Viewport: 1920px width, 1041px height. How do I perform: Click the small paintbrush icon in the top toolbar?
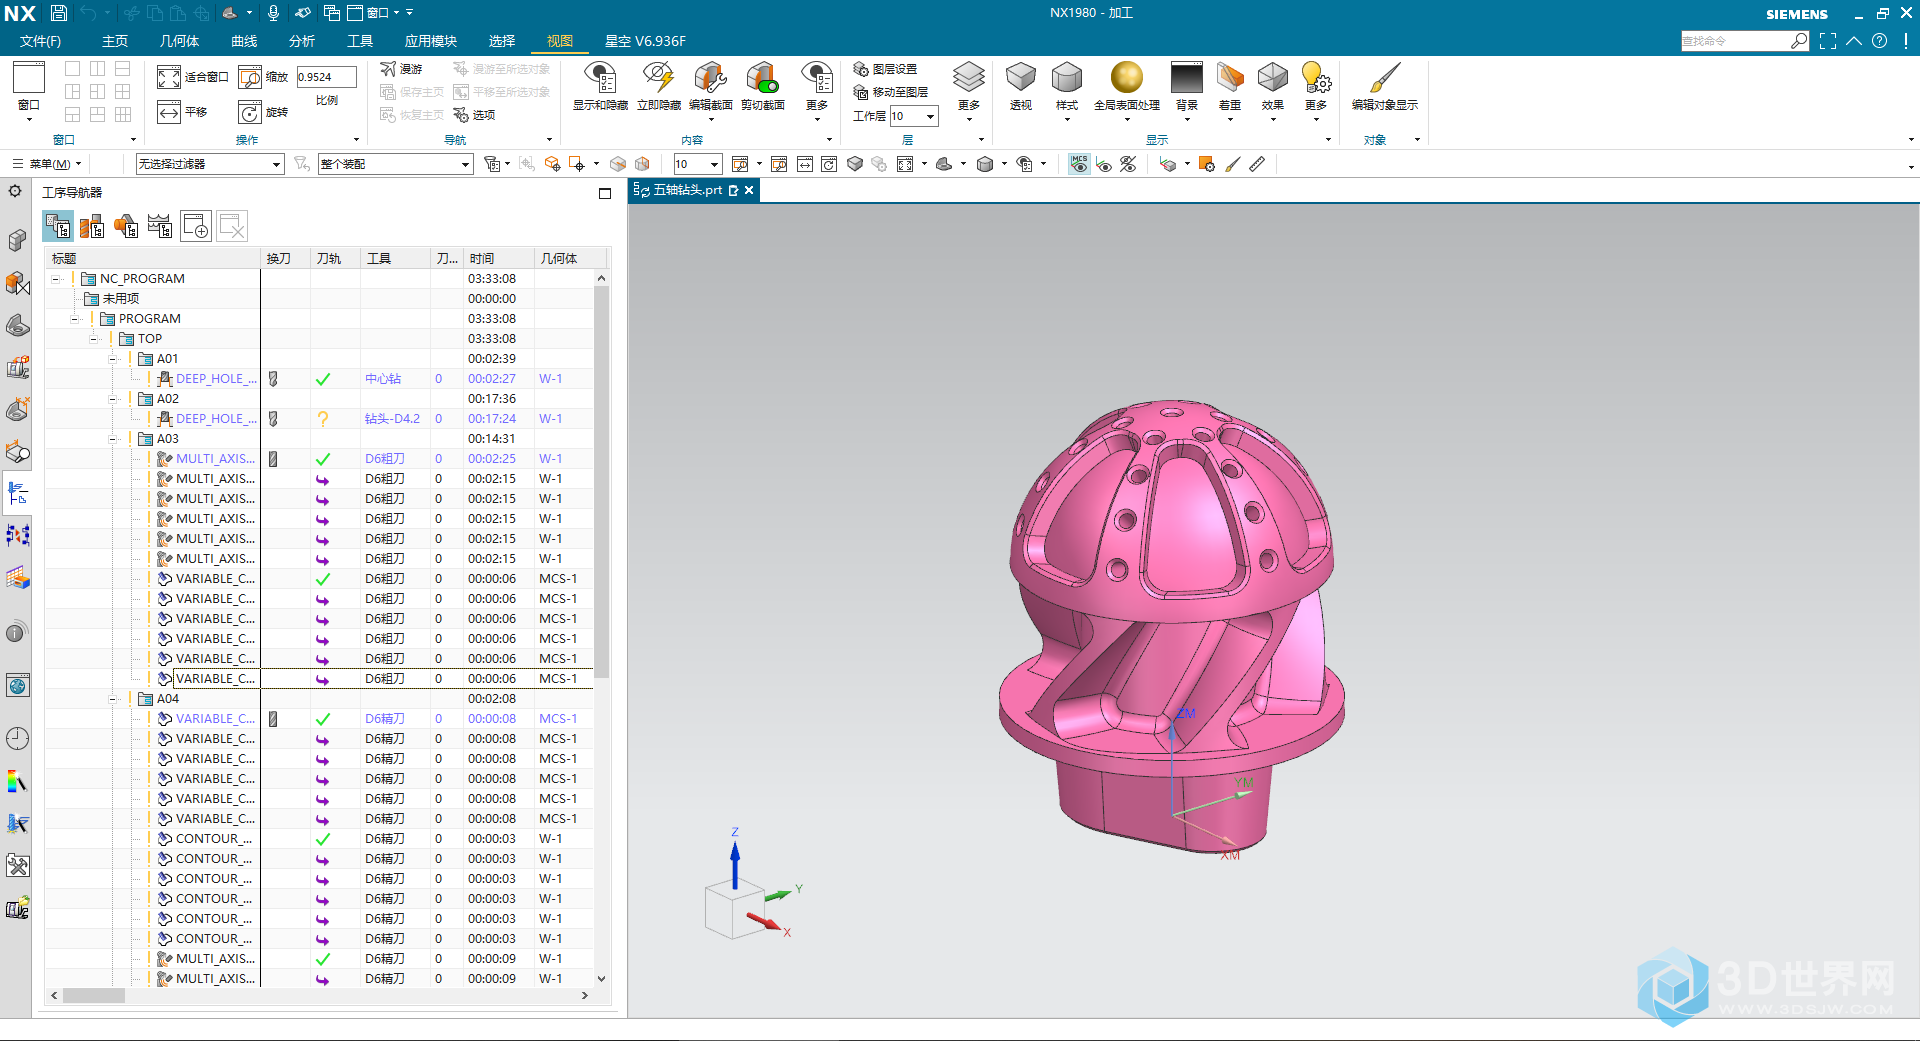pos(1233,164)
